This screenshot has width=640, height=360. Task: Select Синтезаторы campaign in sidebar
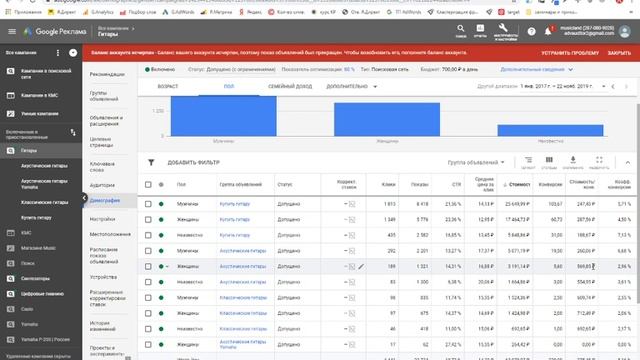pyautogui.click(x=35, y=278)
